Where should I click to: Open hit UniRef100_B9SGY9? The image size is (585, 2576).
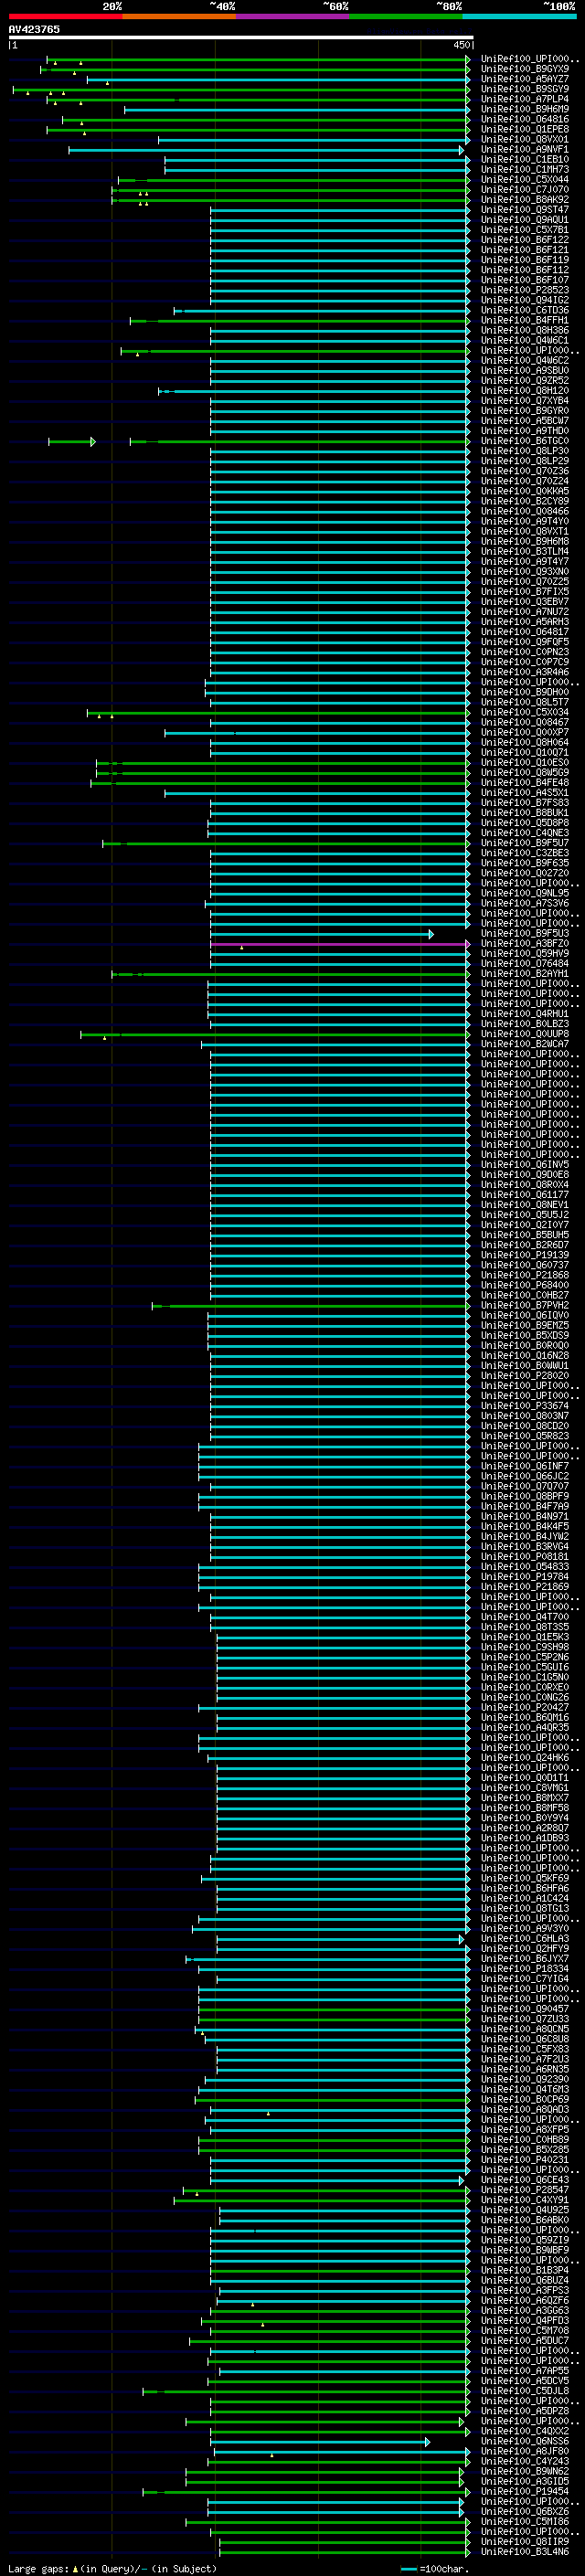(525, 89)
